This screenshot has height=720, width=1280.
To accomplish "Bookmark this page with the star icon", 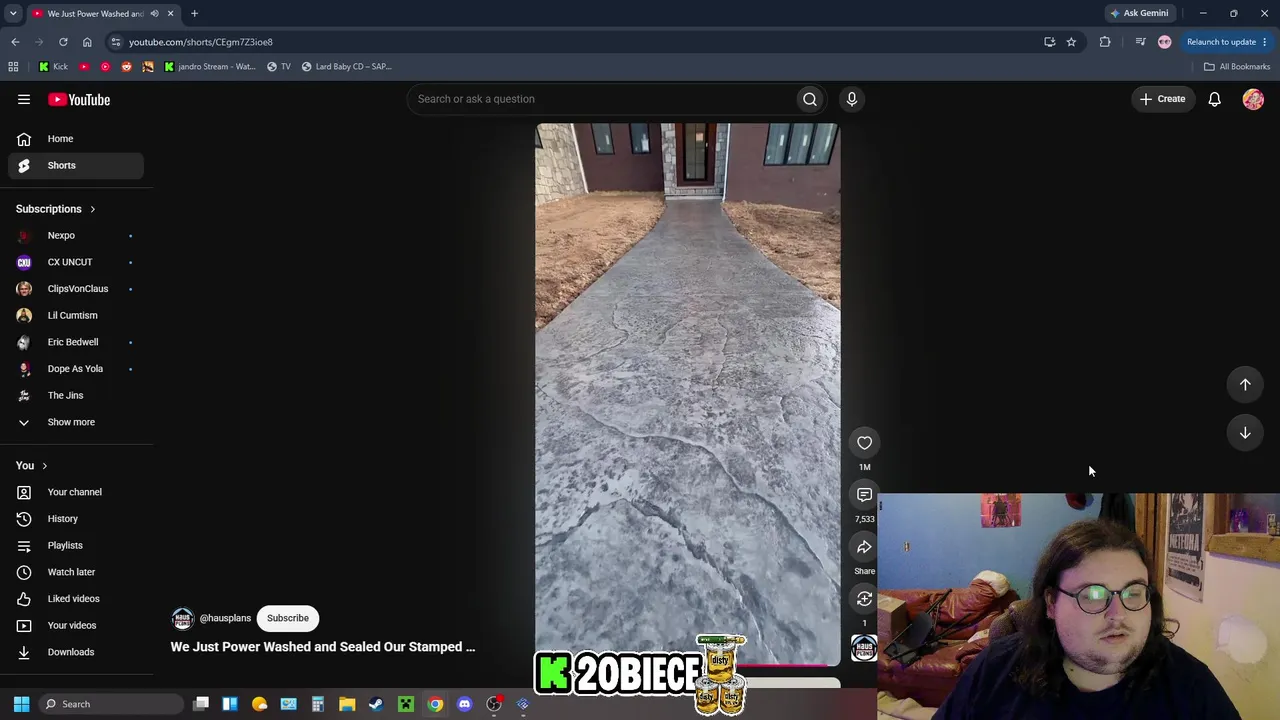I will coord(1071,42).
